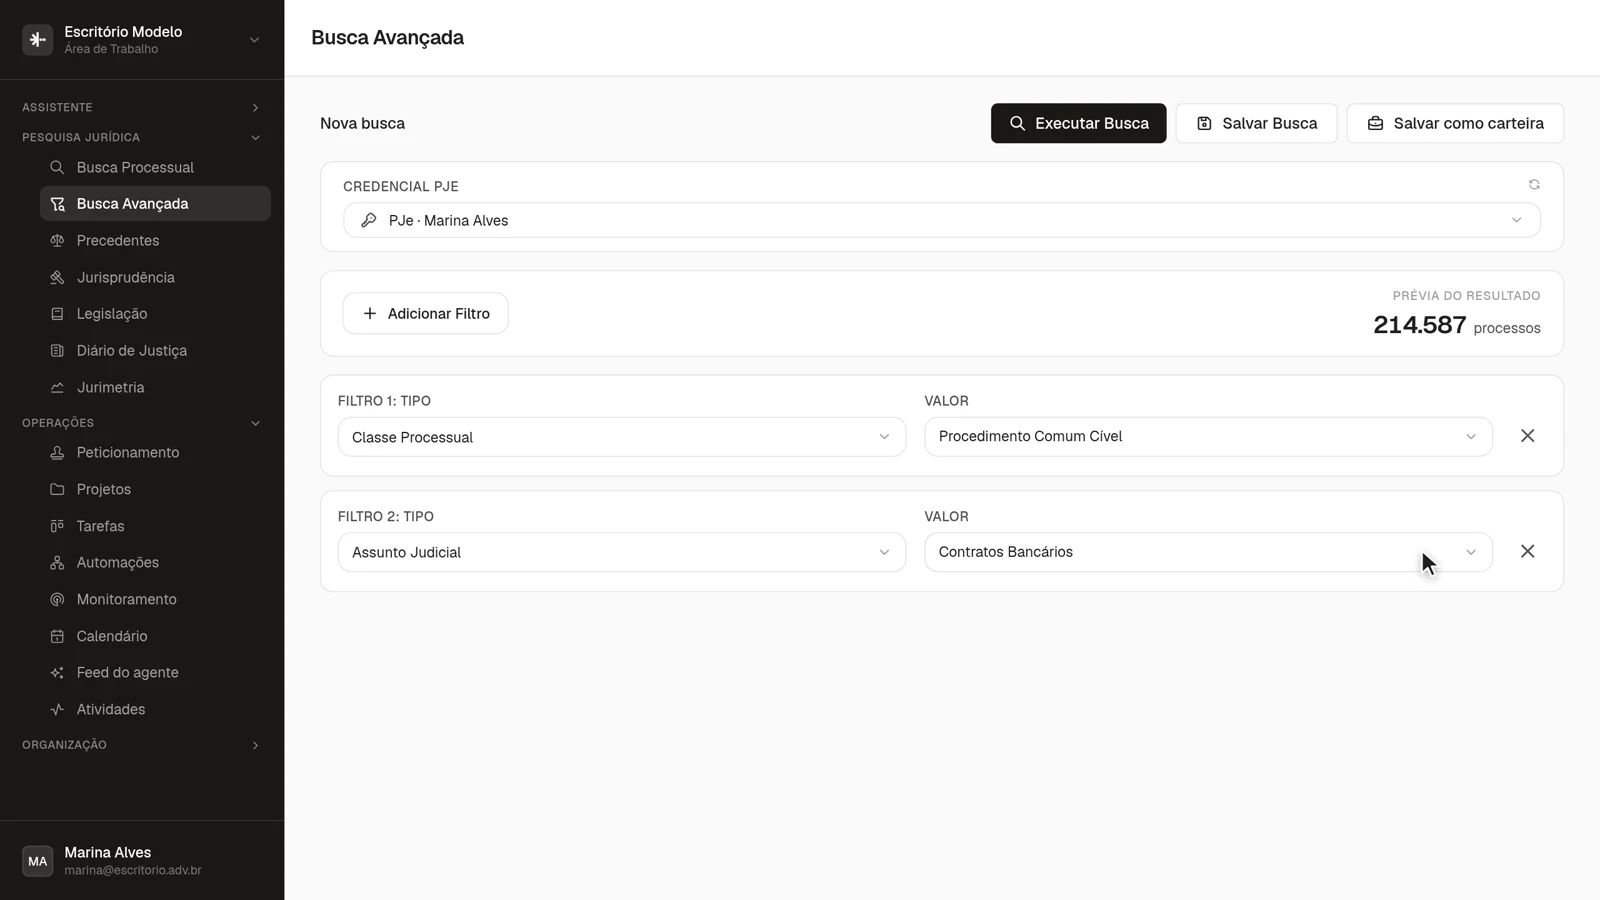Click the Tarefas icon
Screen dimensions: 1600x900
click(57, 526)
